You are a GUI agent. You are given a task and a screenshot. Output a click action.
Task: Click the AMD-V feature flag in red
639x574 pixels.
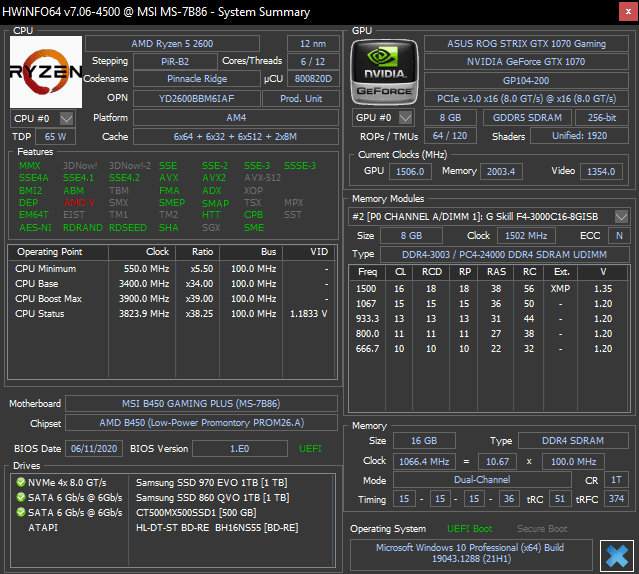pyautogui.click(x=79, y=202)
